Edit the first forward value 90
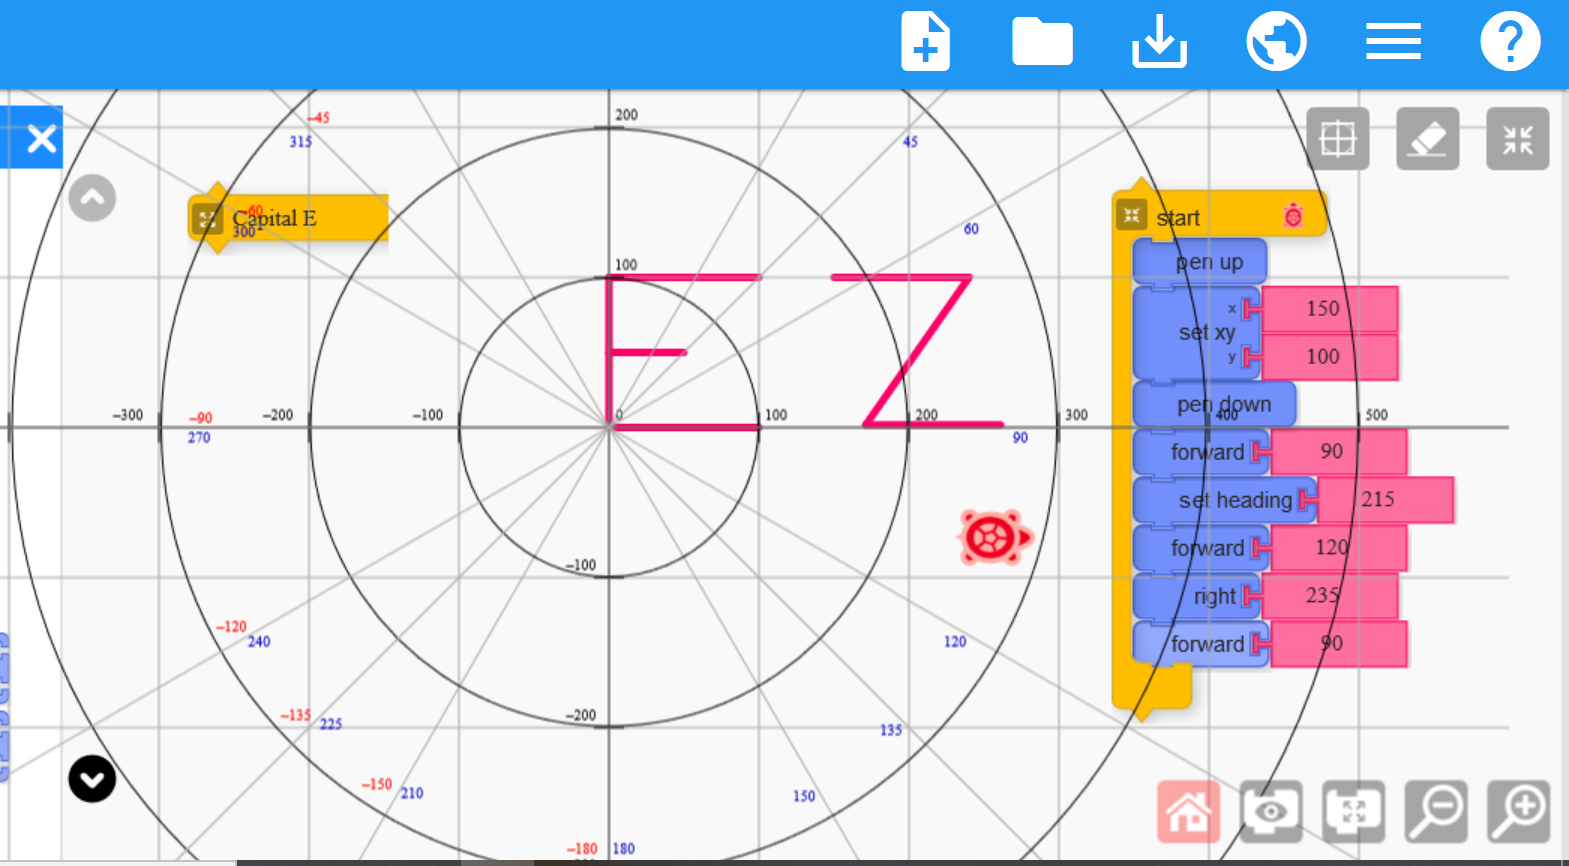Image resolution: width=1569 pixels, height=866 pixels. pos(1338,452)
